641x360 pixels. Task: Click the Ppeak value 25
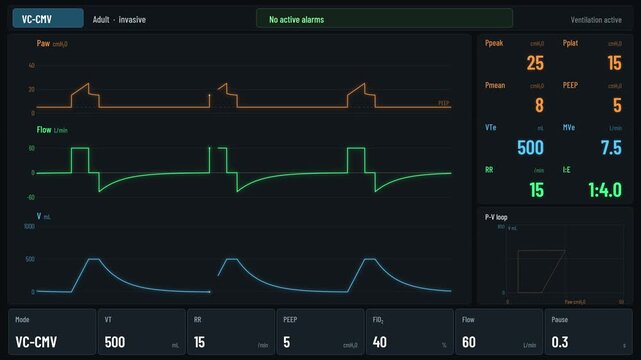535,63
